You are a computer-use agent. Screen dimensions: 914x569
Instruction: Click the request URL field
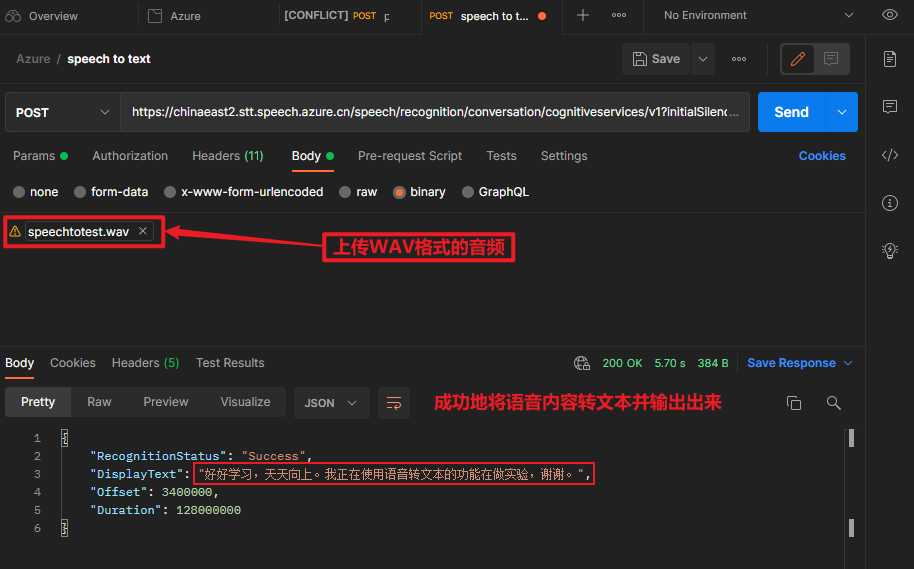pos(435,112)
